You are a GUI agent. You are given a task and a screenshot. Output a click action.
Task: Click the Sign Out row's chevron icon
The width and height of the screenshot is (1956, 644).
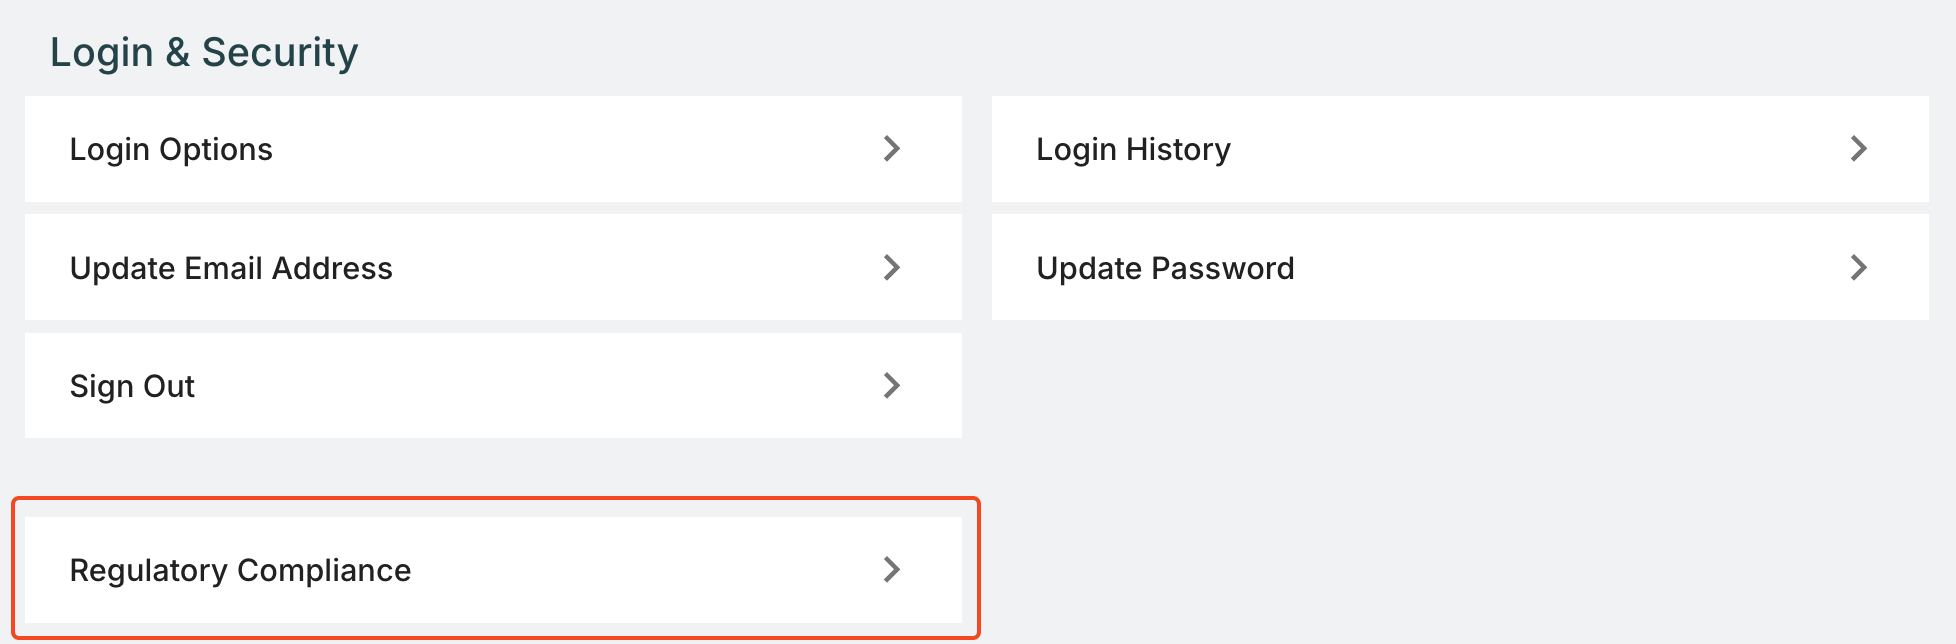coord(892,386)
